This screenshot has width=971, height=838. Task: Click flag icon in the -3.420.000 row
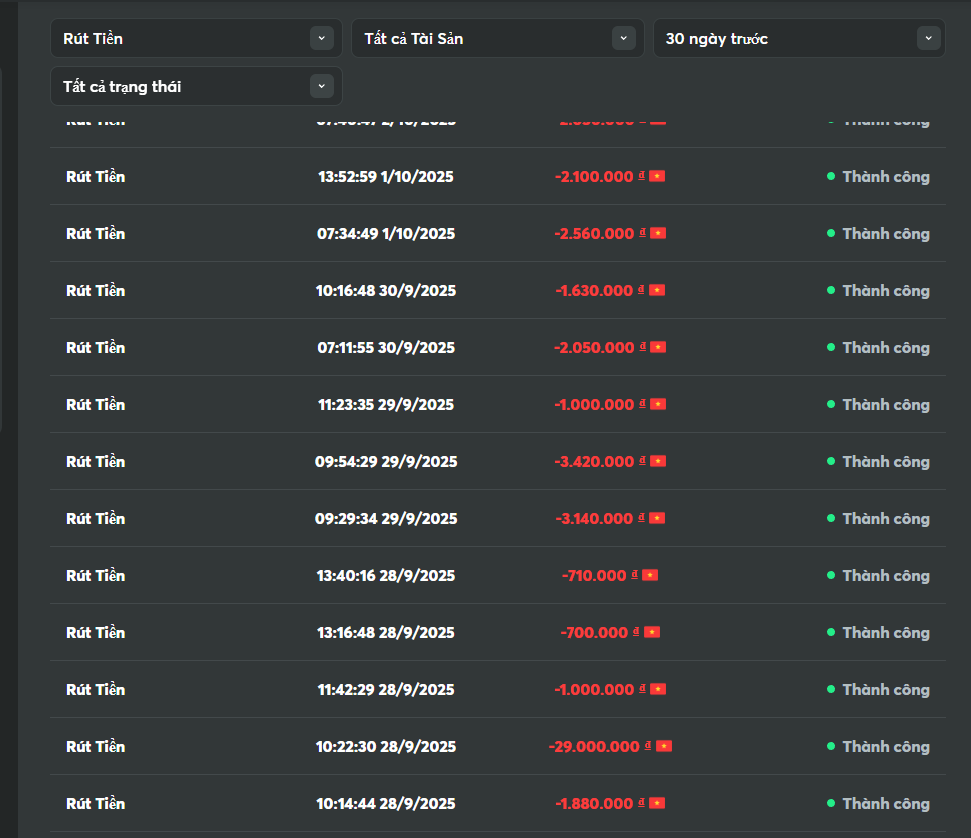(657, 462)
